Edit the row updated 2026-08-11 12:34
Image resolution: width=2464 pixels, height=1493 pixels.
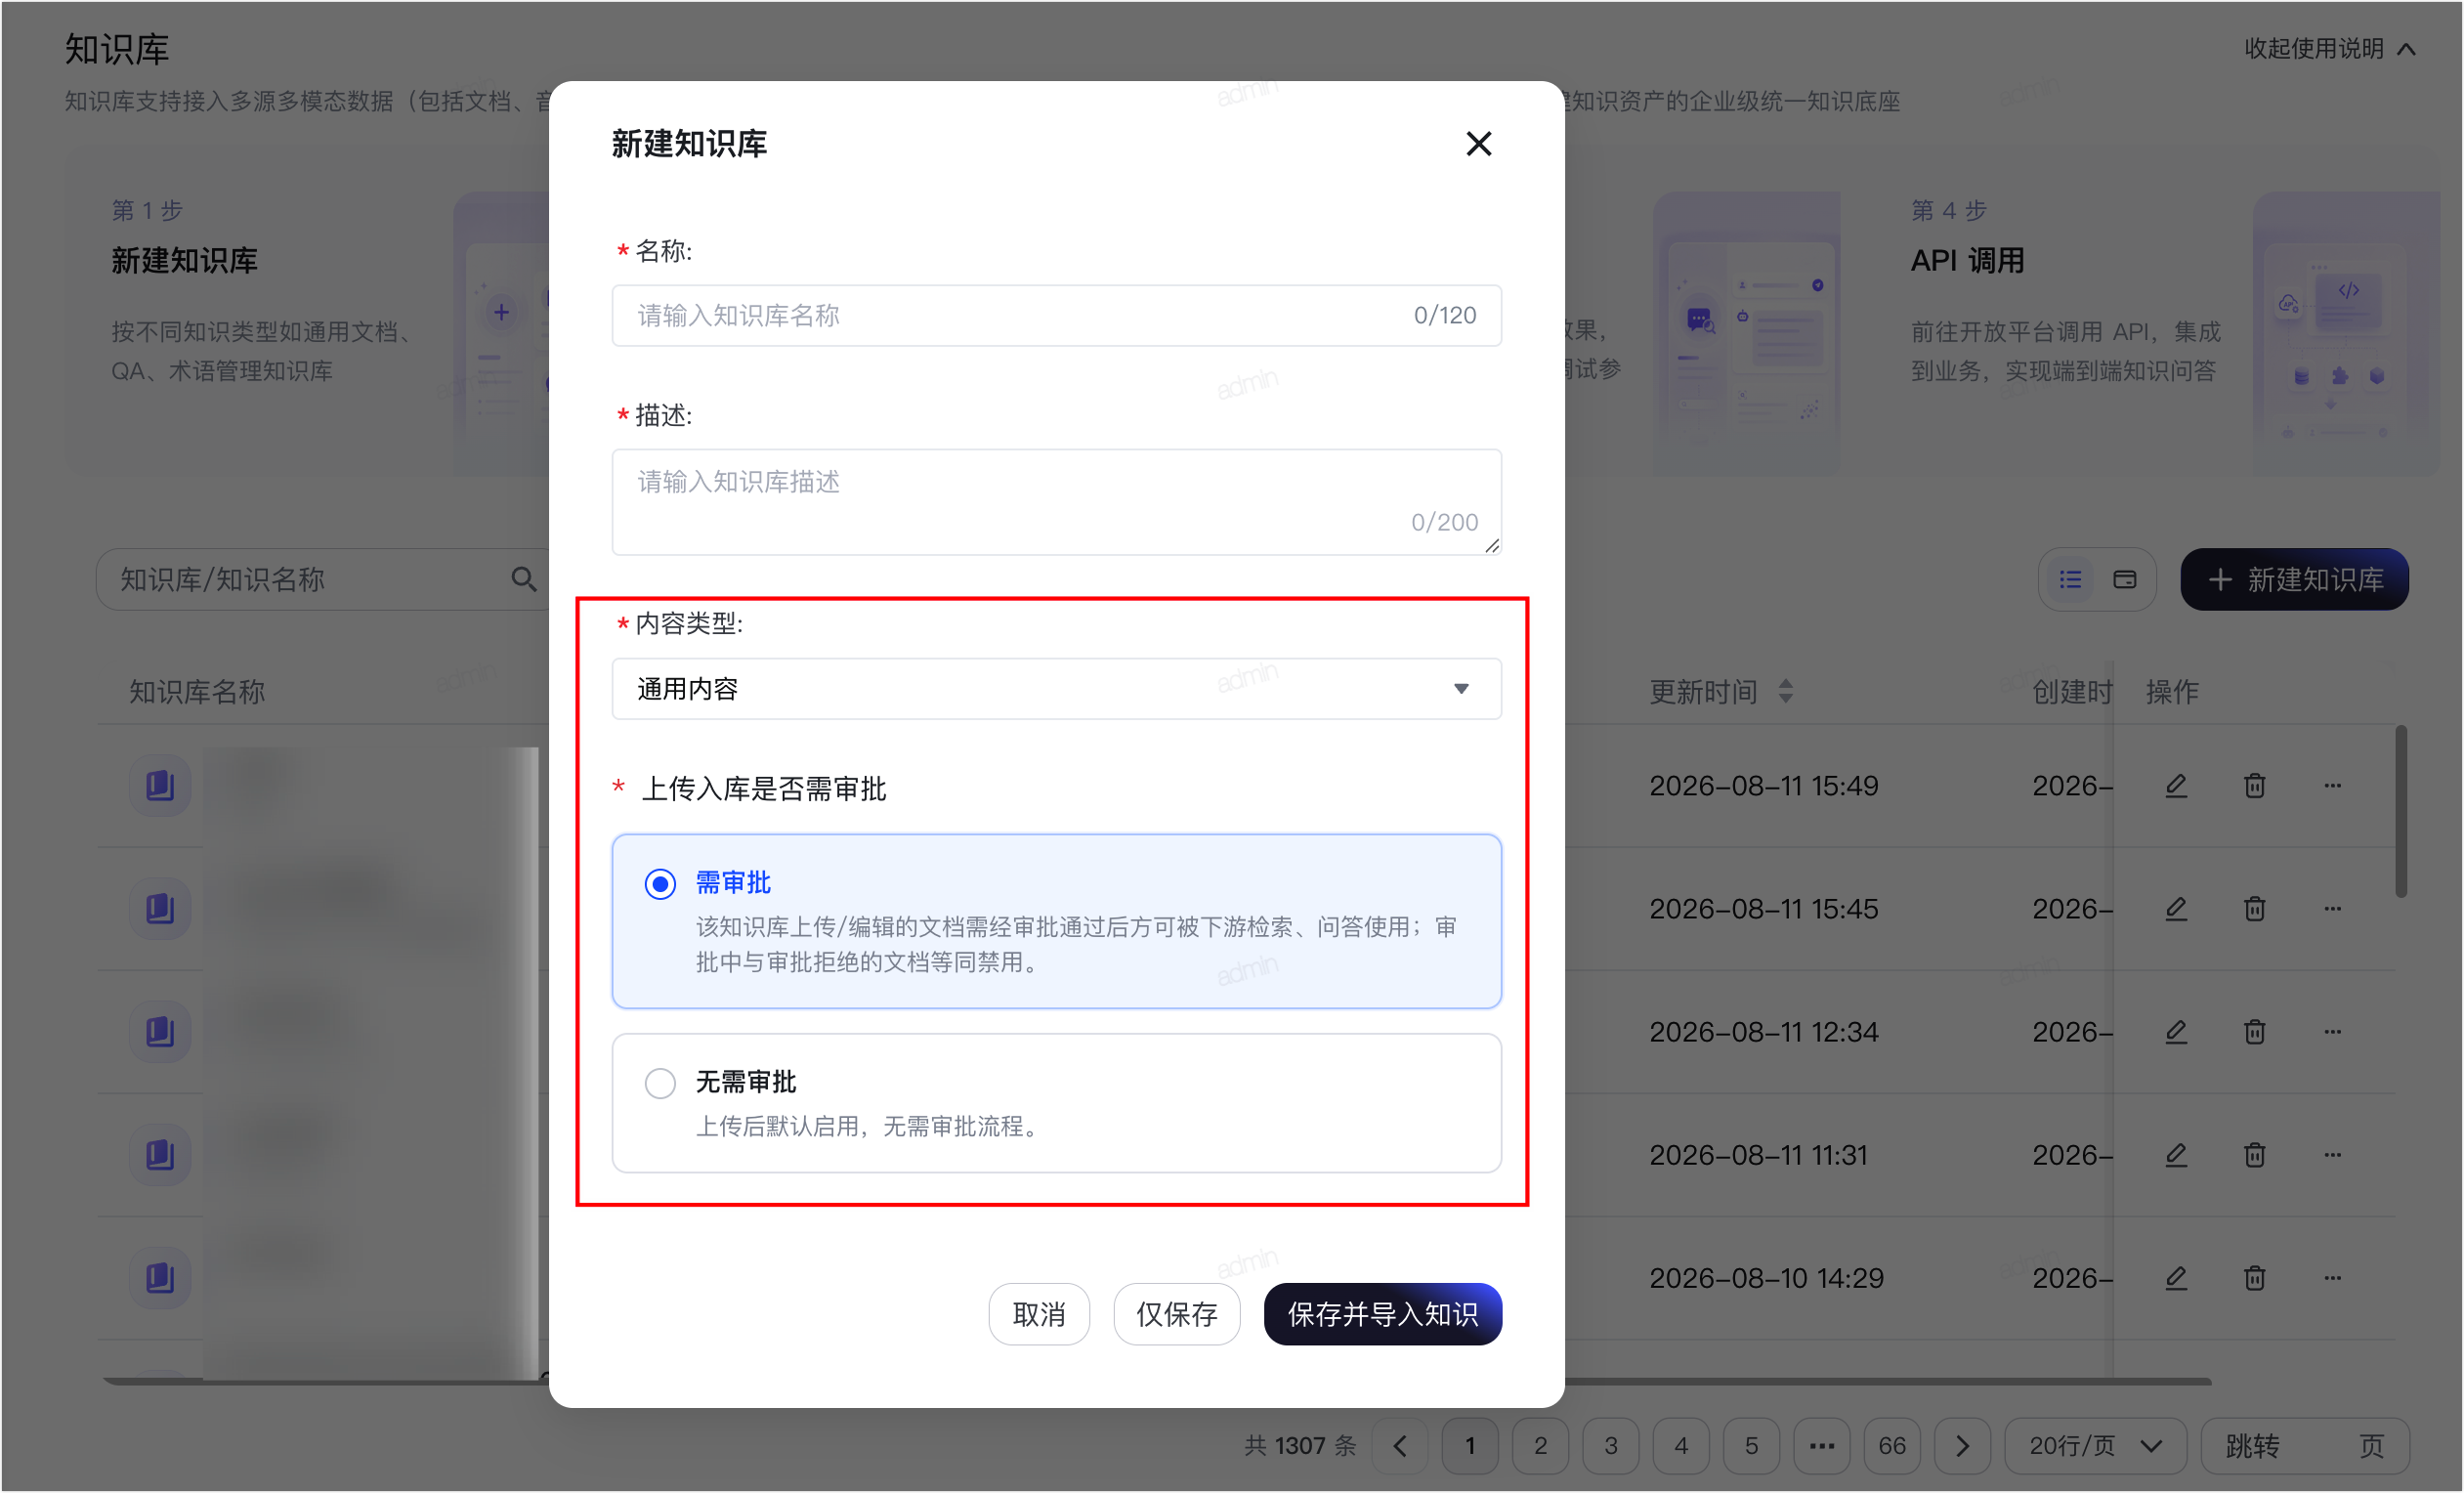2176,1032
